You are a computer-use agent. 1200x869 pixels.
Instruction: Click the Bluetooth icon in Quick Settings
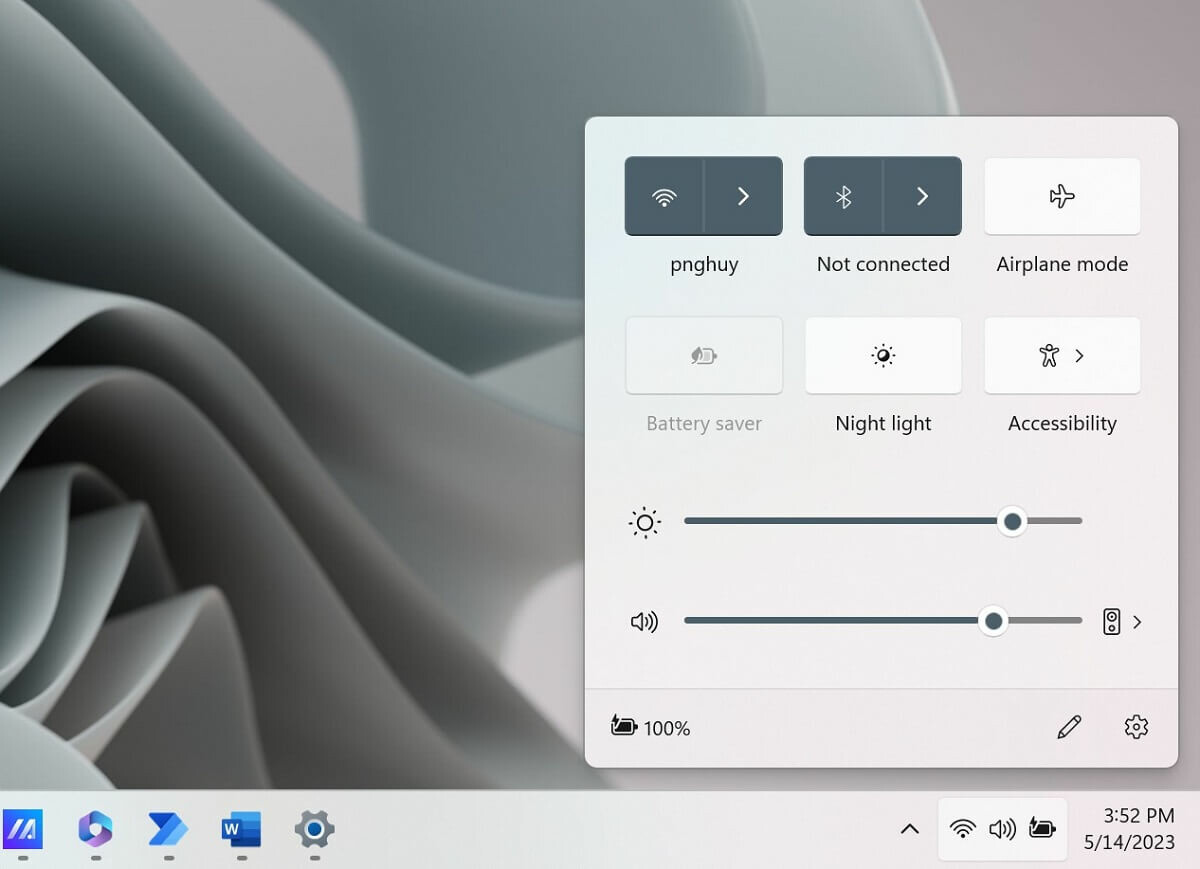843,196
